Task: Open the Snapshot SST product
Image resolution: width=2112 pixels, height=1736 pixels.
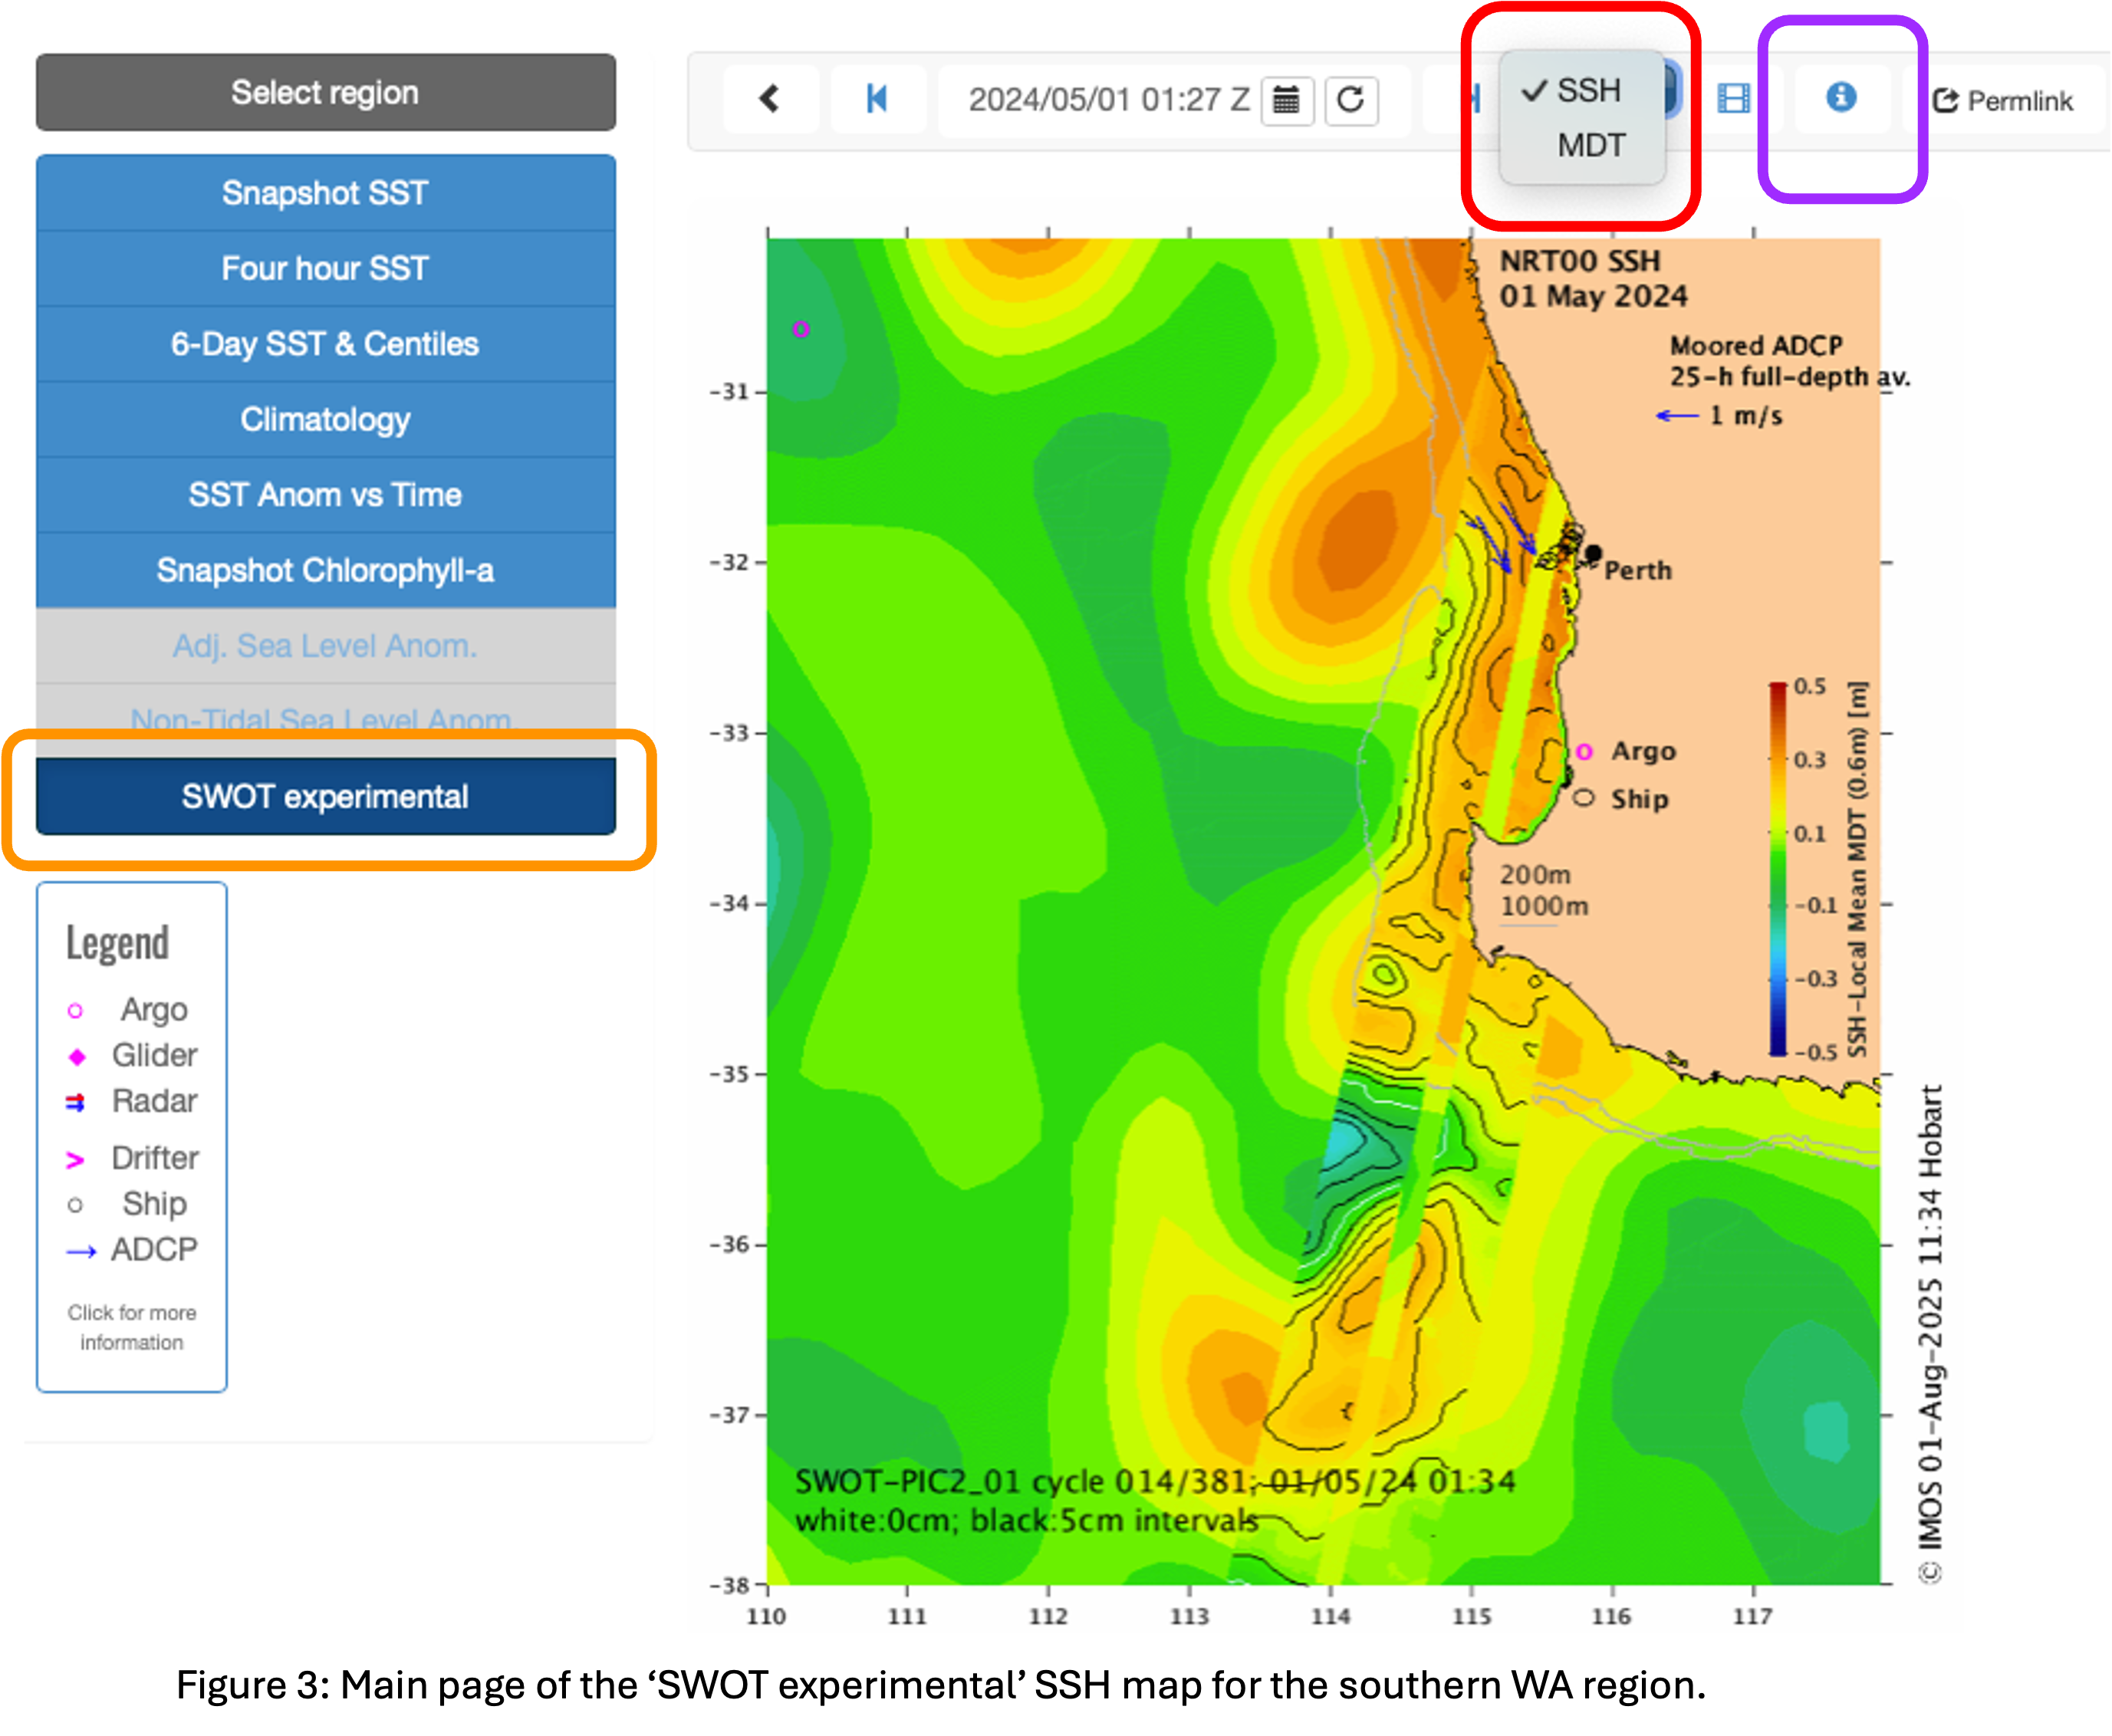Action: pyautogui.click(x=326, y=193)
